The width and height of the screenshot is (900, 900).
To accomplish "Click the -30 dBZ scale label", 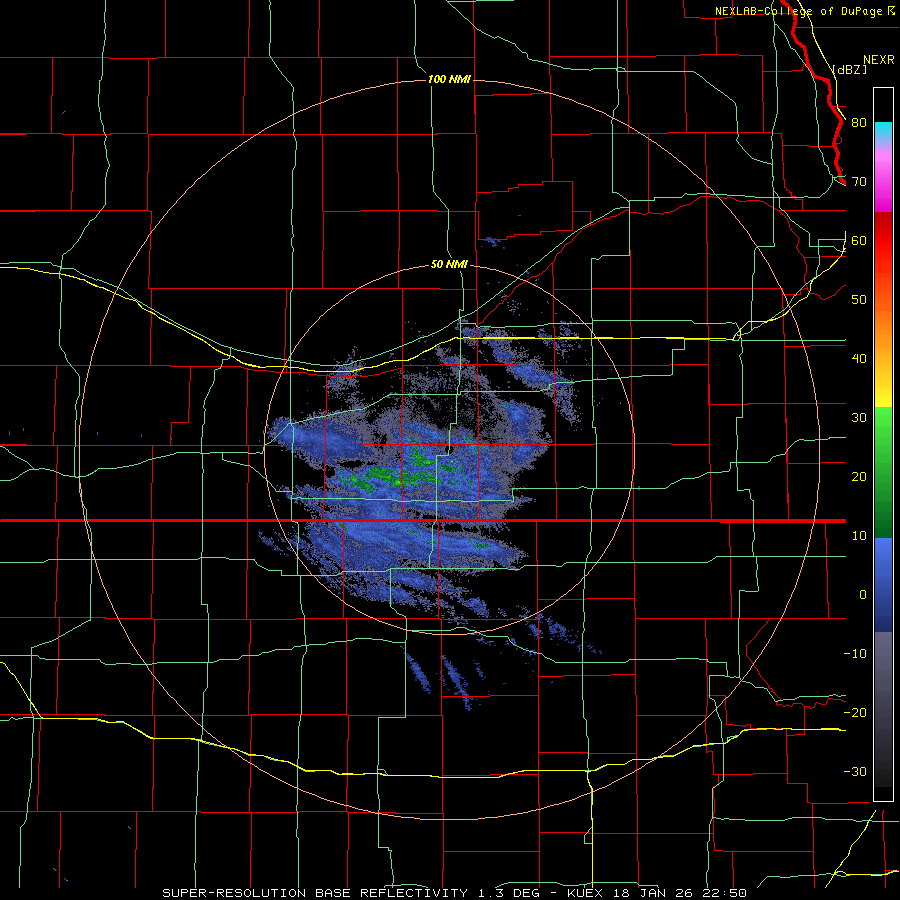I will pyautogui.click(x=855, y=772).
